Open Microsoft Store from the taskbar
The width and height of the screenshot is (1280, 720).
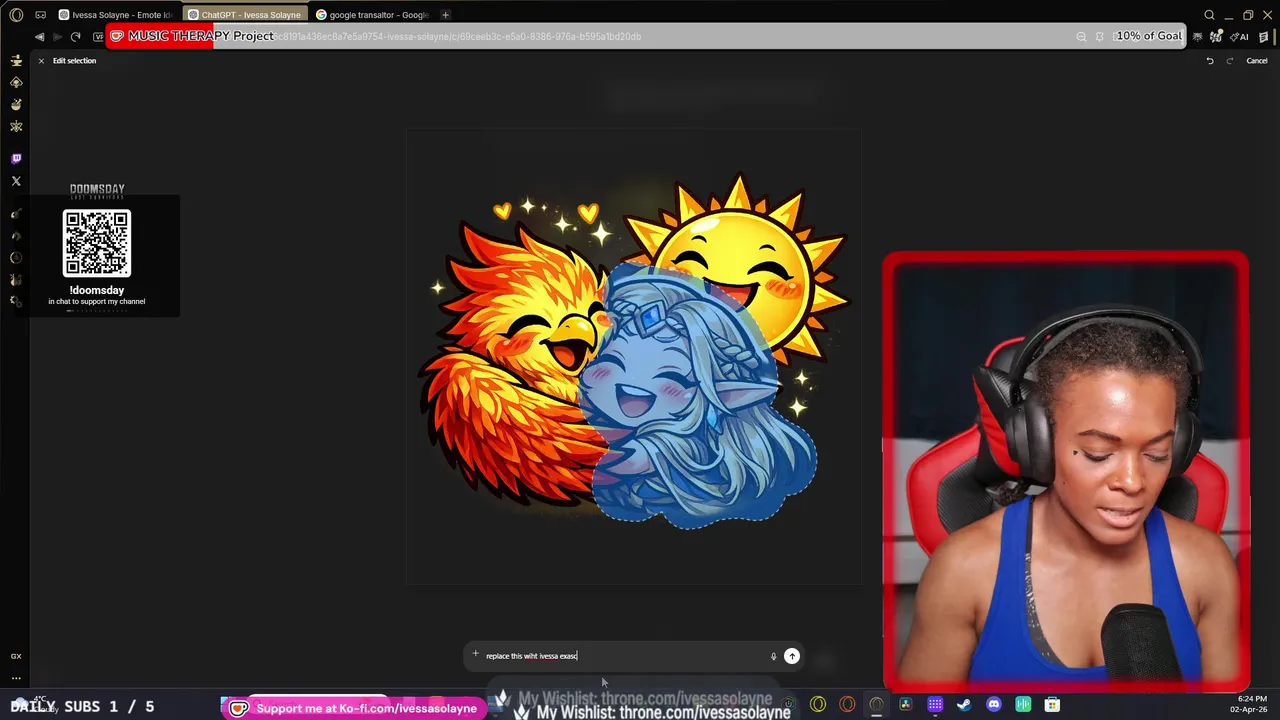pyautogui.click(x=1052, y=705)
